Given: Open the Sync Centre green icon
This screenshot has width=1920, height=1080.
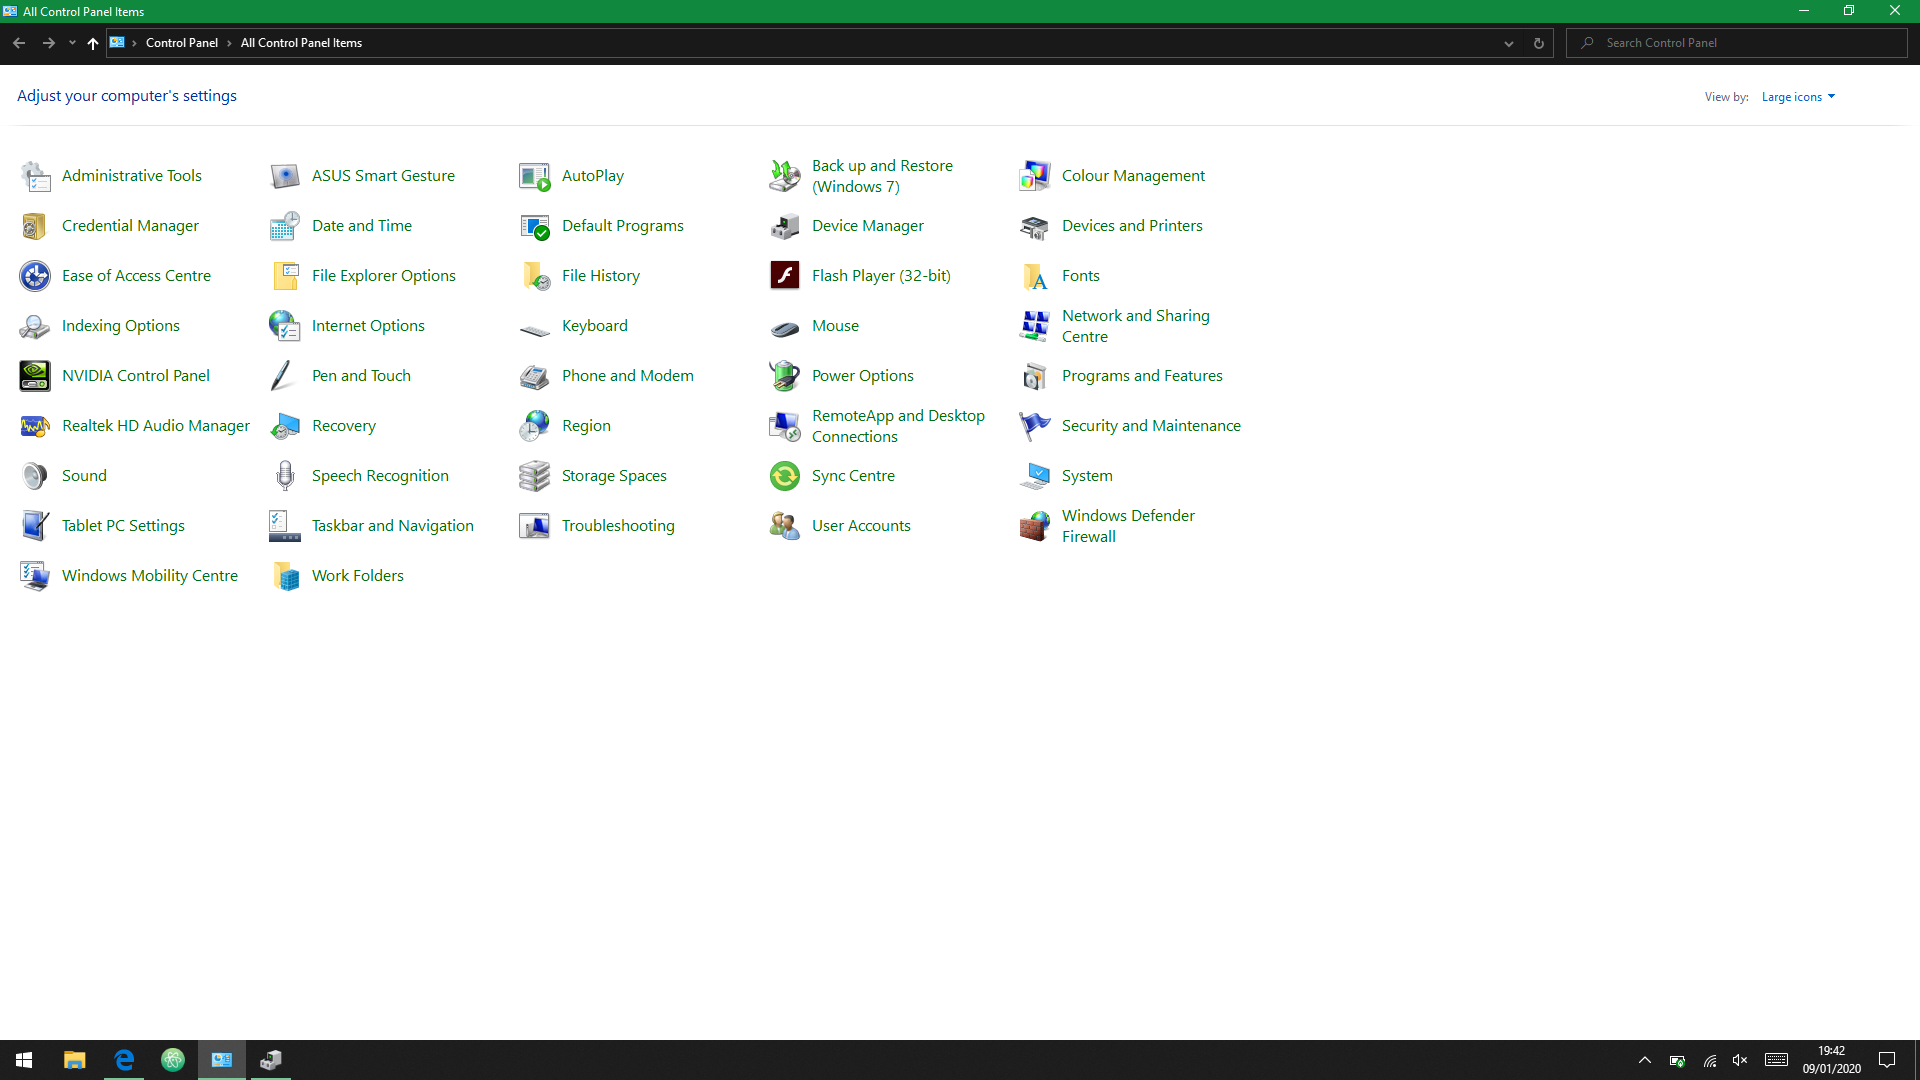Looking at the screenshot, I should click(x=785, y=476).
